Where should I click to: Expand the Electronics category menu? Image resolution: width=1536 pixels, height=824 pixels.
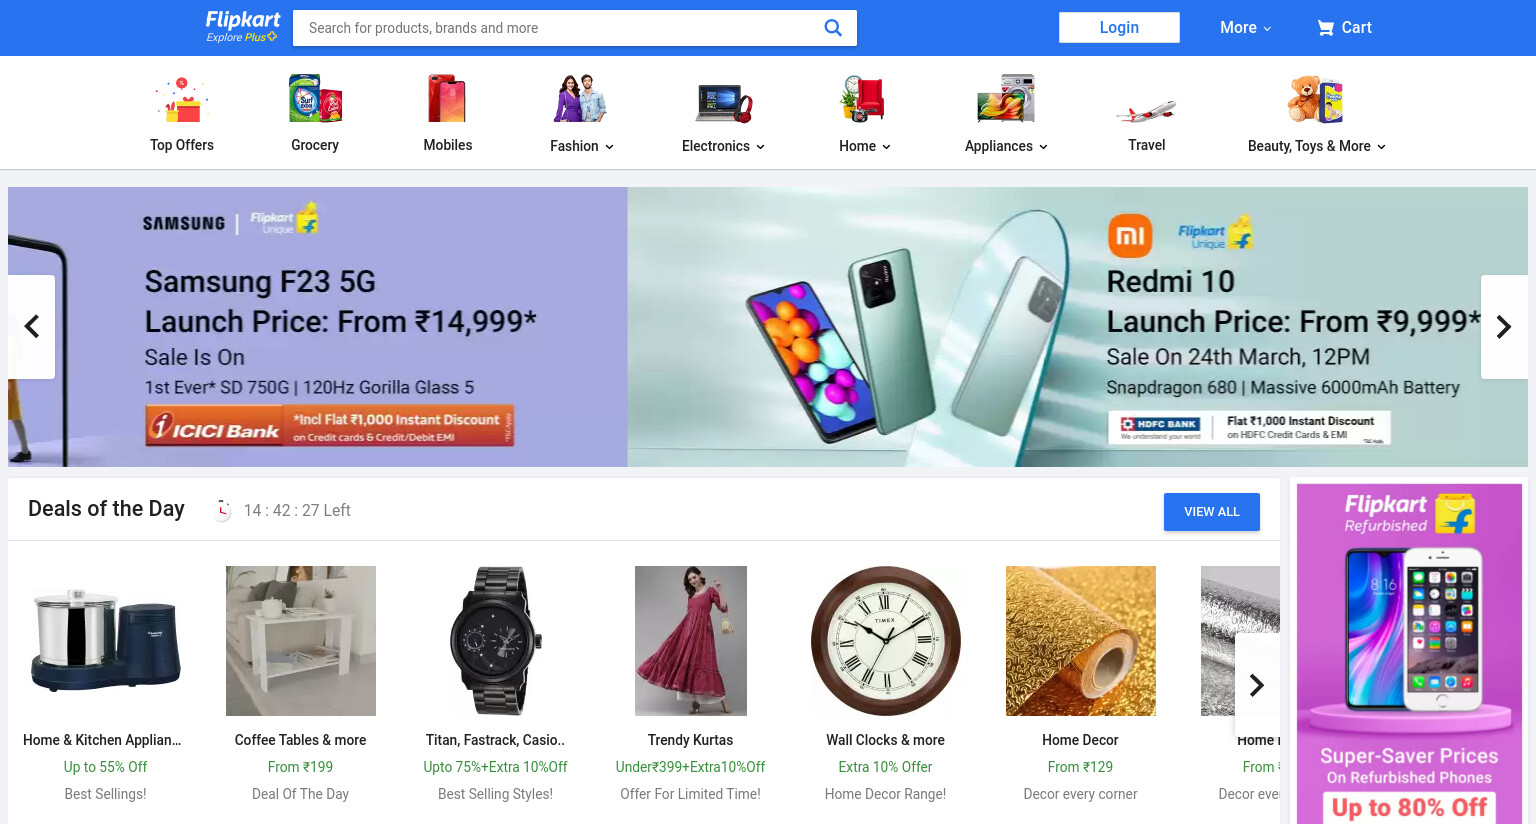tap(723, 146)
